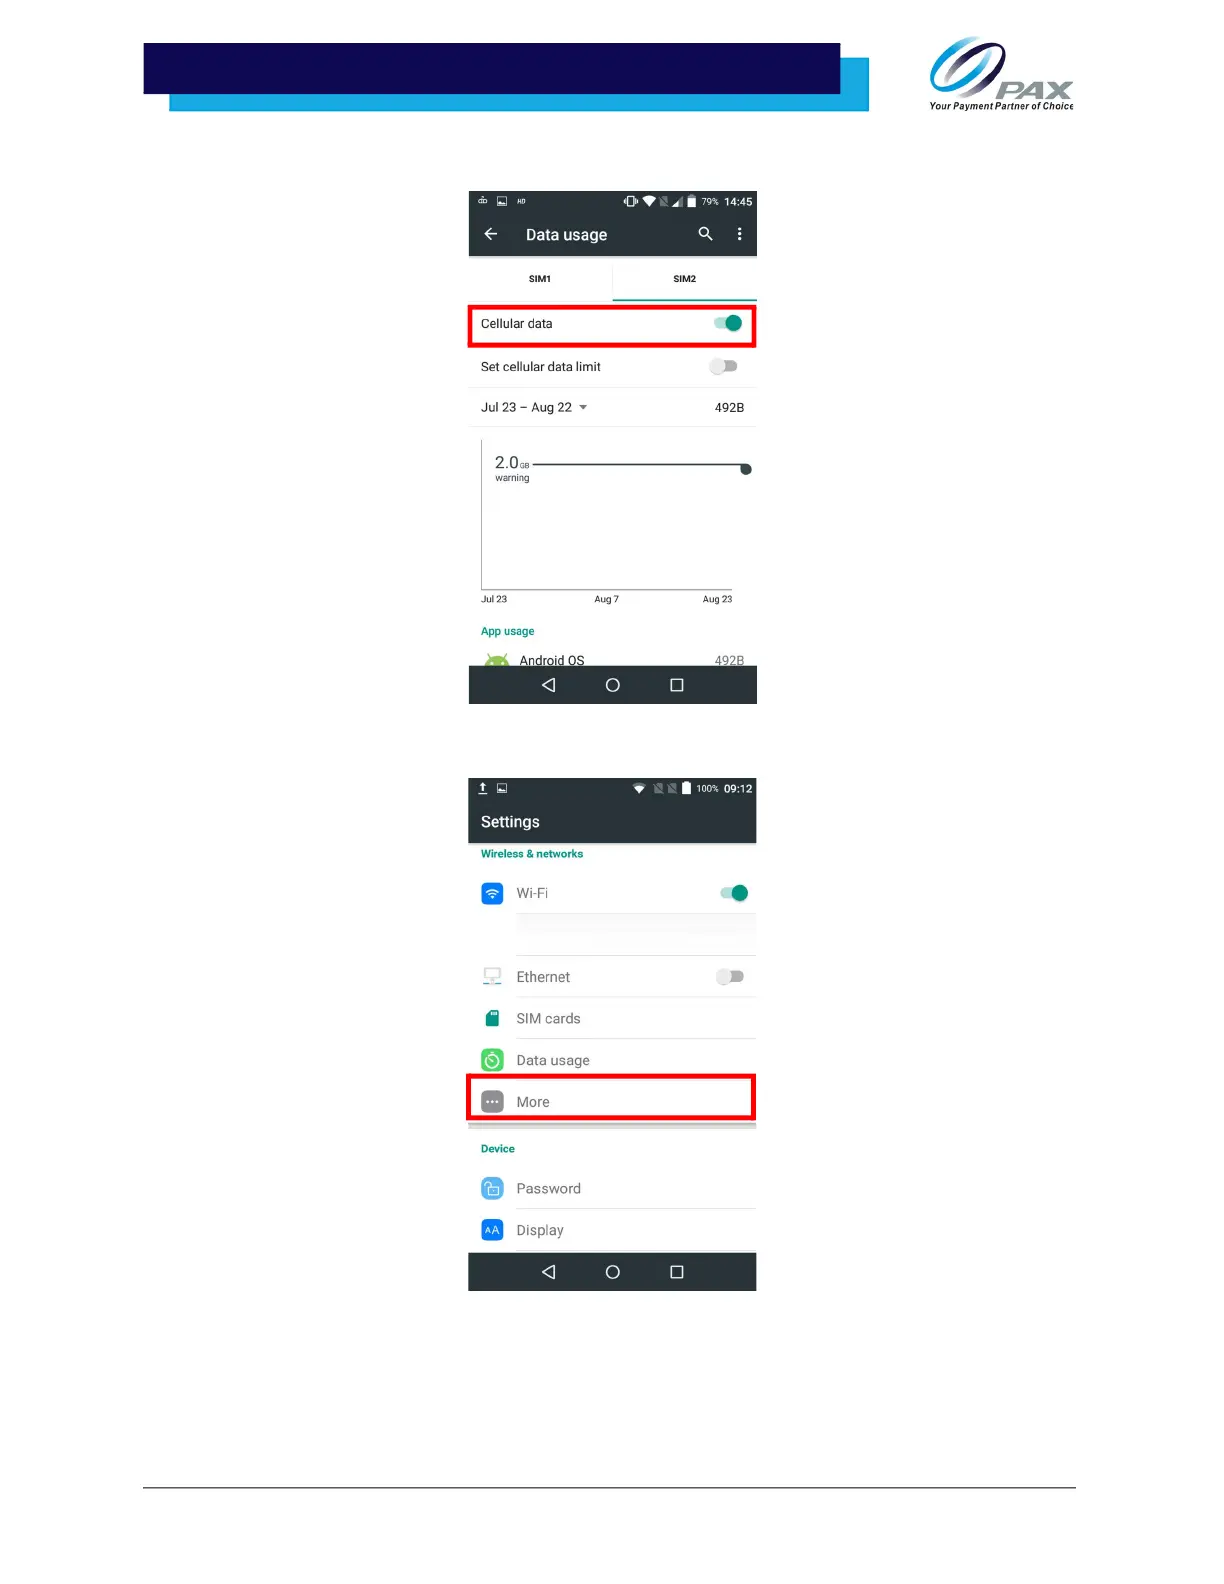
Task: Open the three-dot overflow menu
Action: 739,234
